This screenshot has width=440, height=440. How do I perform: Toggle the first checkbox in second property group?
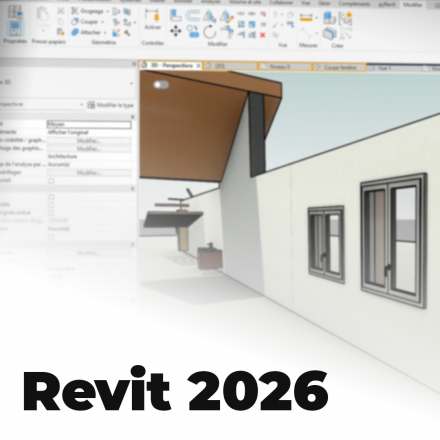51,197
